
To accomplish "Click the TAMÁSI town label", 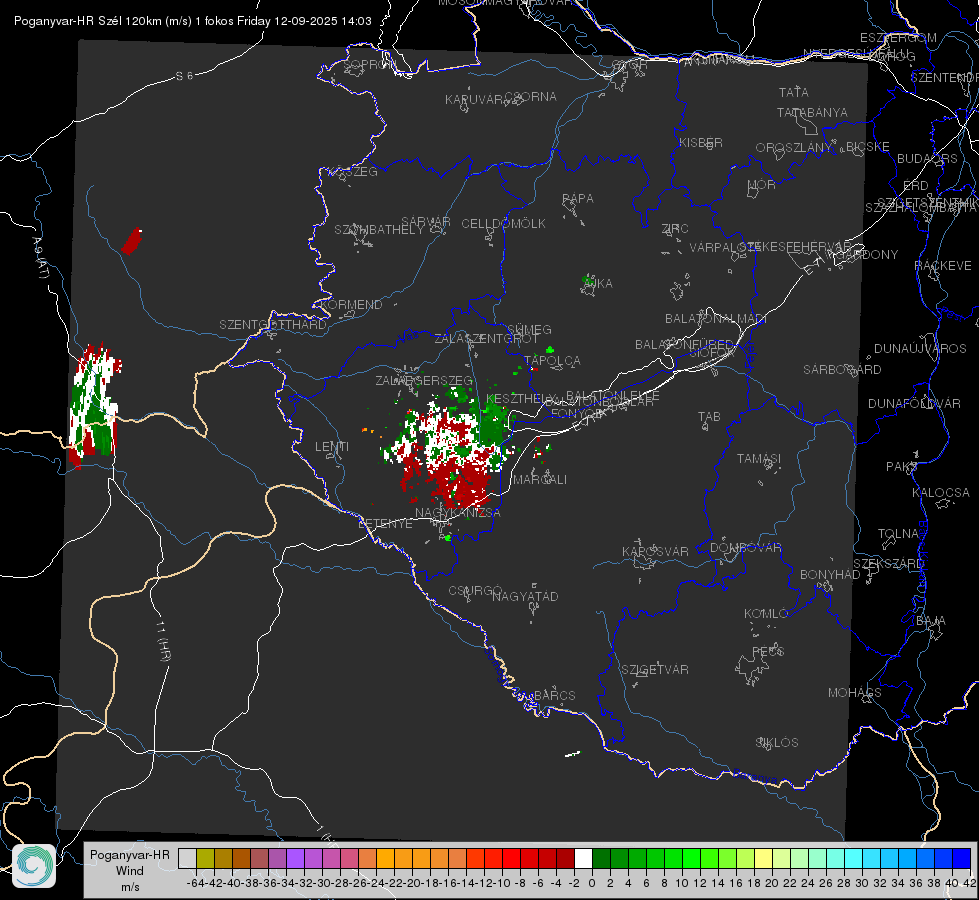I will coord(759,458).
